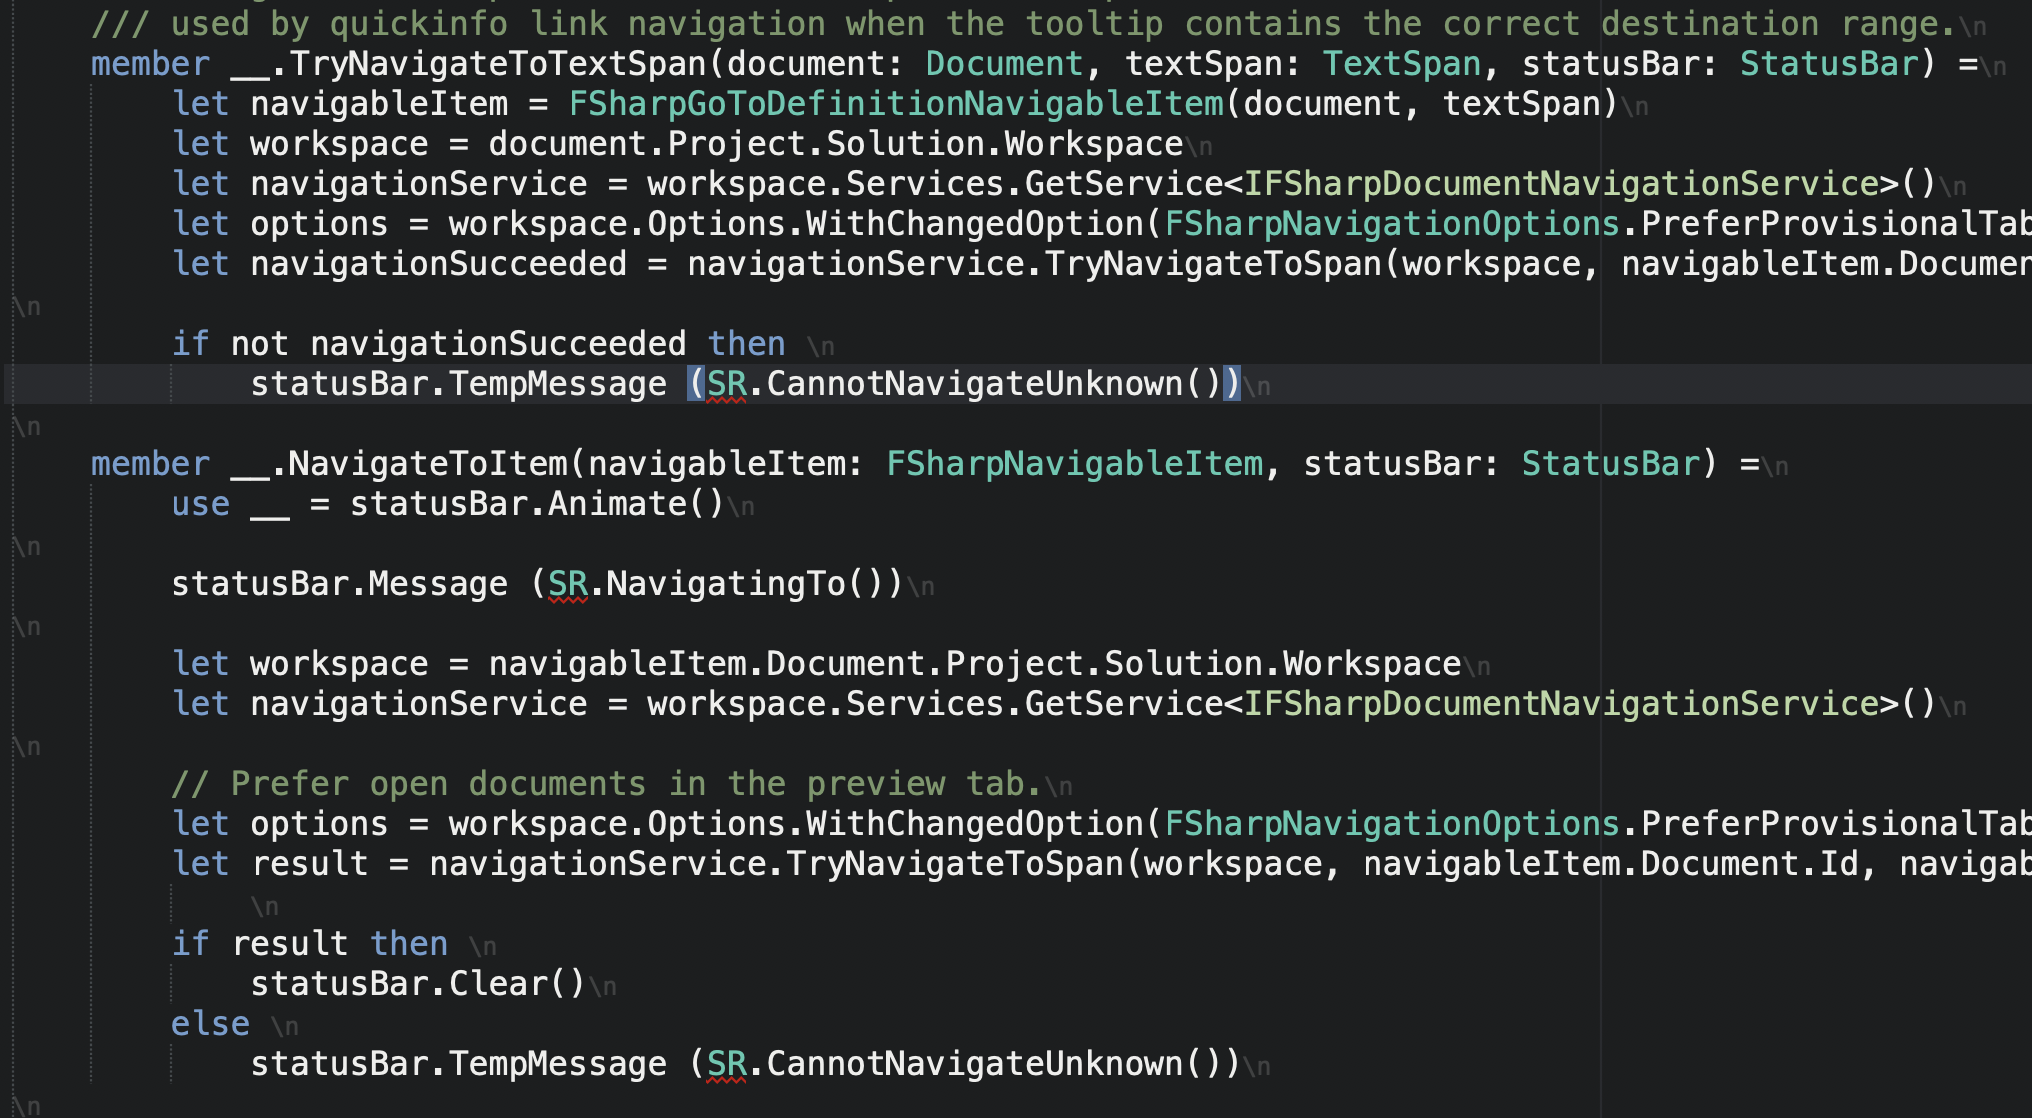Click navigationSucceeded in its let declaration
The image size is (2032, 1118).
pyautogui.click(x=438, y=264)
